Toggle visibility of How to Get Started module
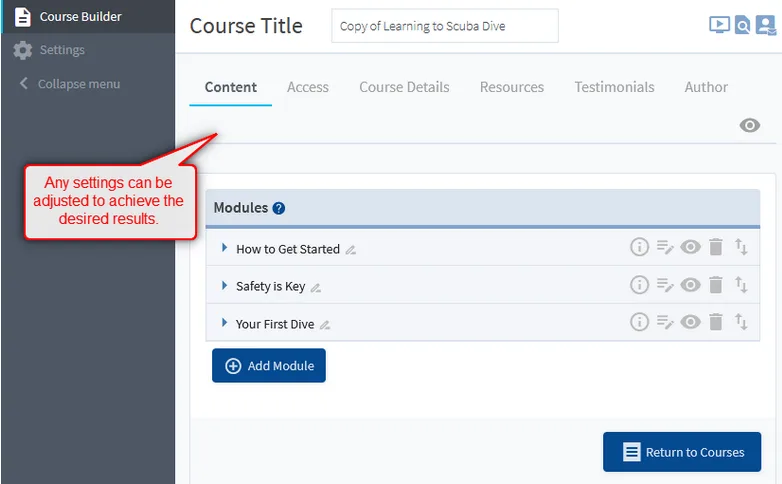The height and width of the screenshot is (484, 782). pos(690,247)
